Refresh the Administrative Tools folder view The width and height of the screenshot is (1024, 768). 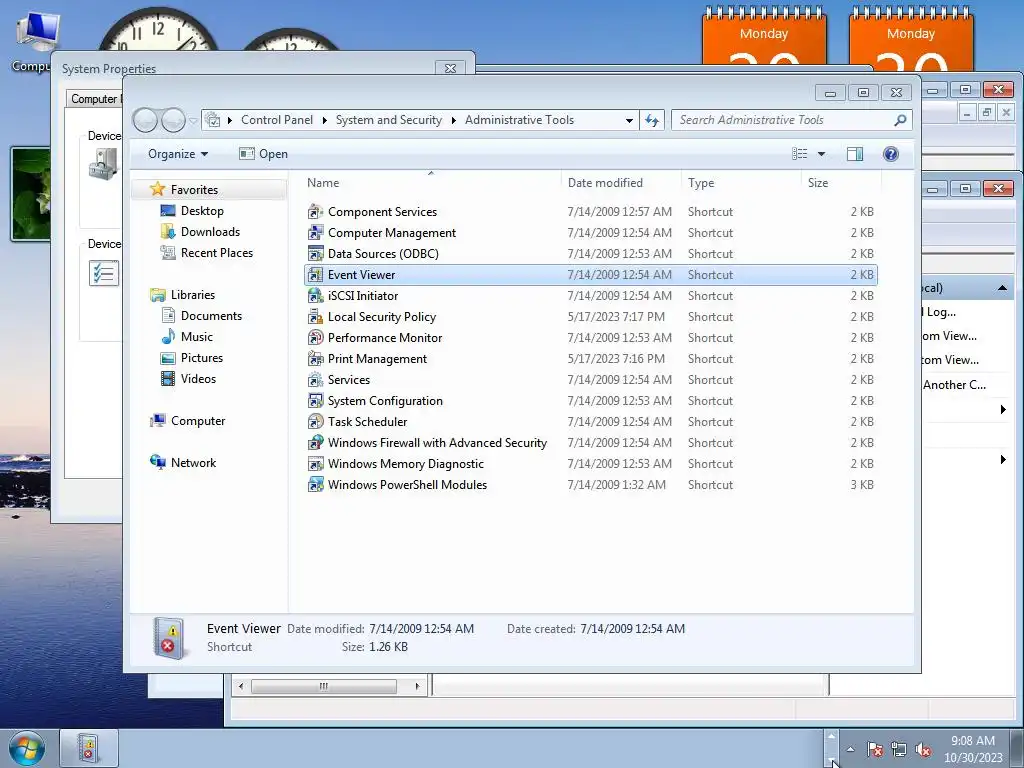point(652,120)
